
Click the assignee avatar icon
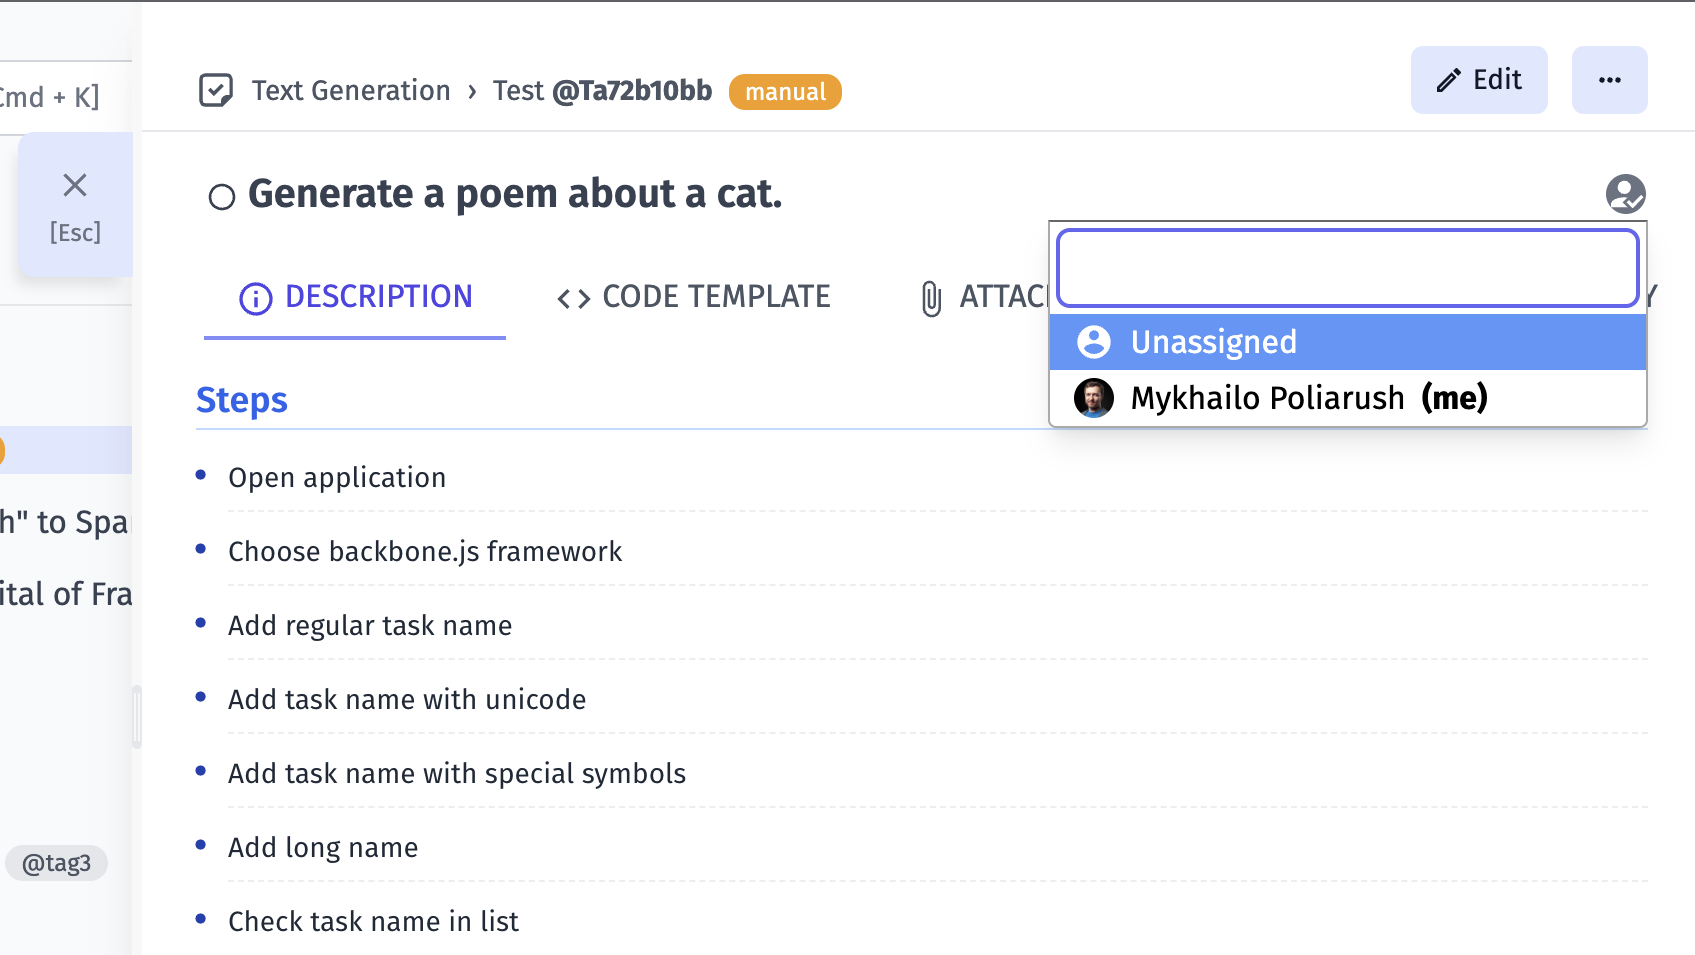[x=1625, y=194]
